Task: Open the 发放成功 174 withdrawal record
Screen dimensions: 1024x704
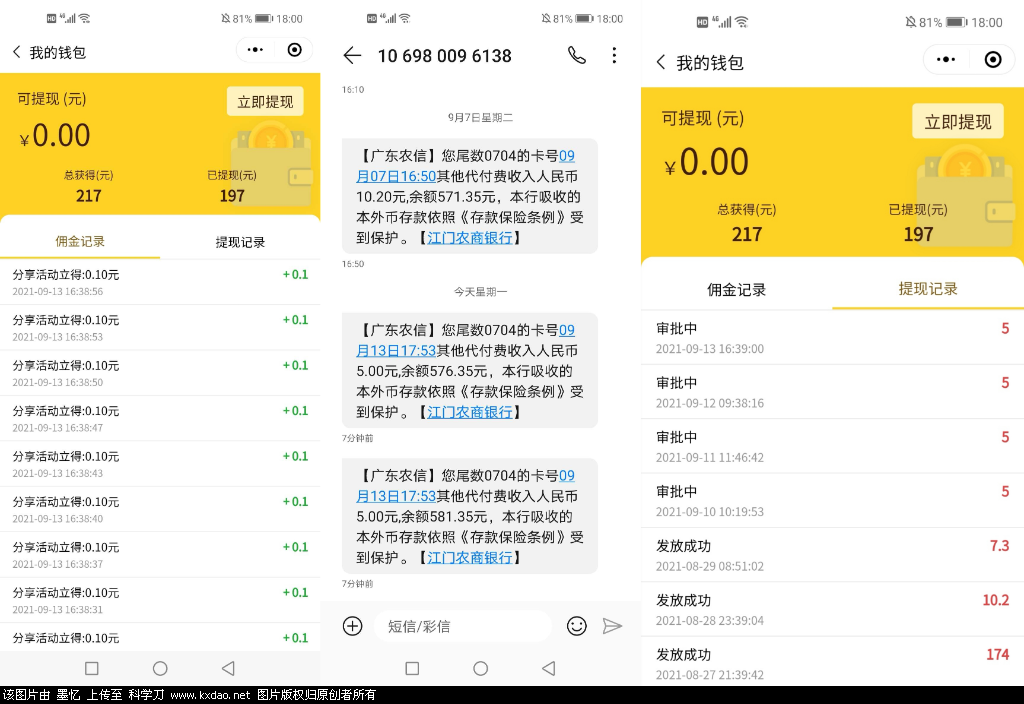Action: [832, 663]
